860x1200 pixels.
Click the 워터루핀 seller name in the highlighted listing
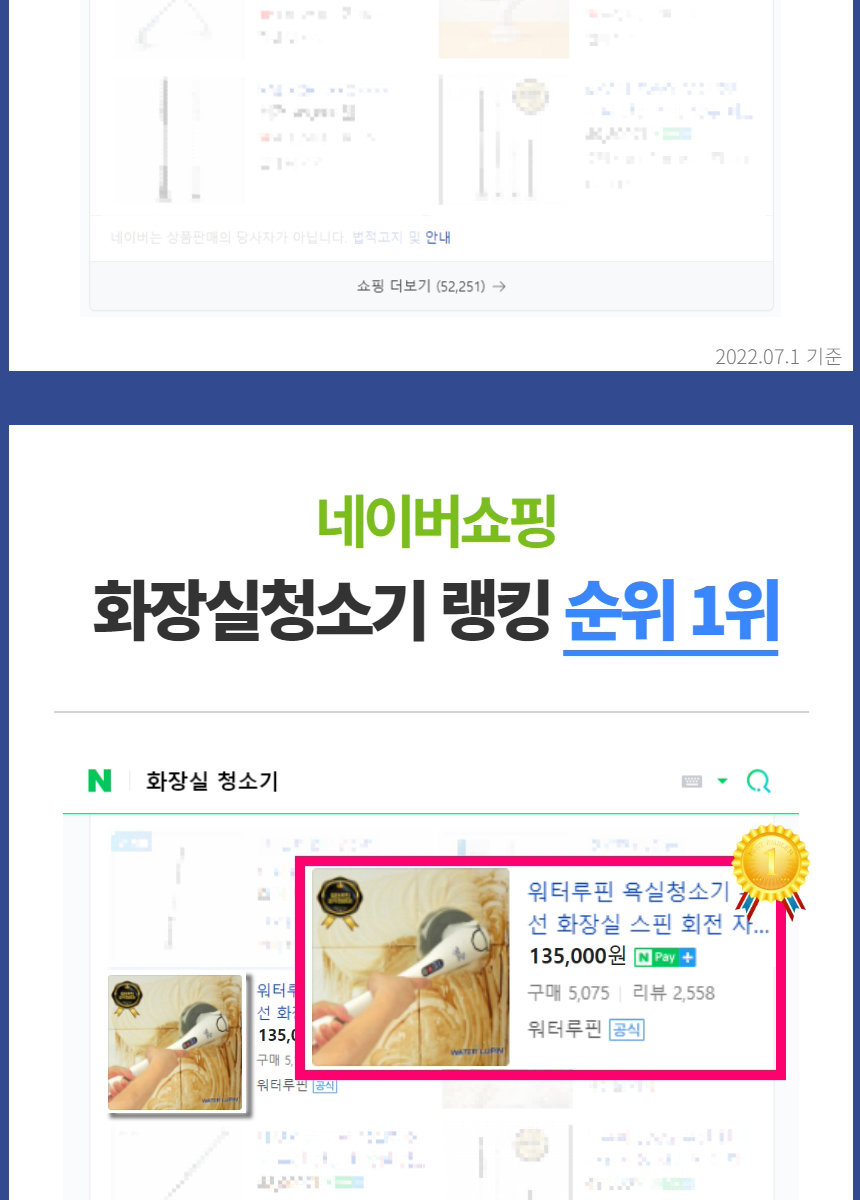(x=565, y=1029)
